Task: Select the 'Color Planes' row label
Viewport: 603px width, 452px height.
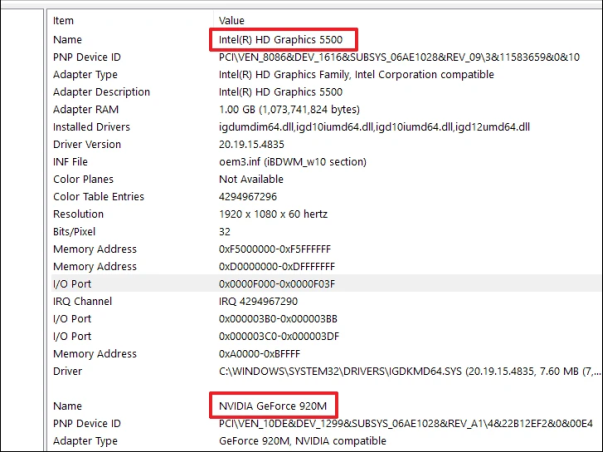Action: tap(83, 179)
